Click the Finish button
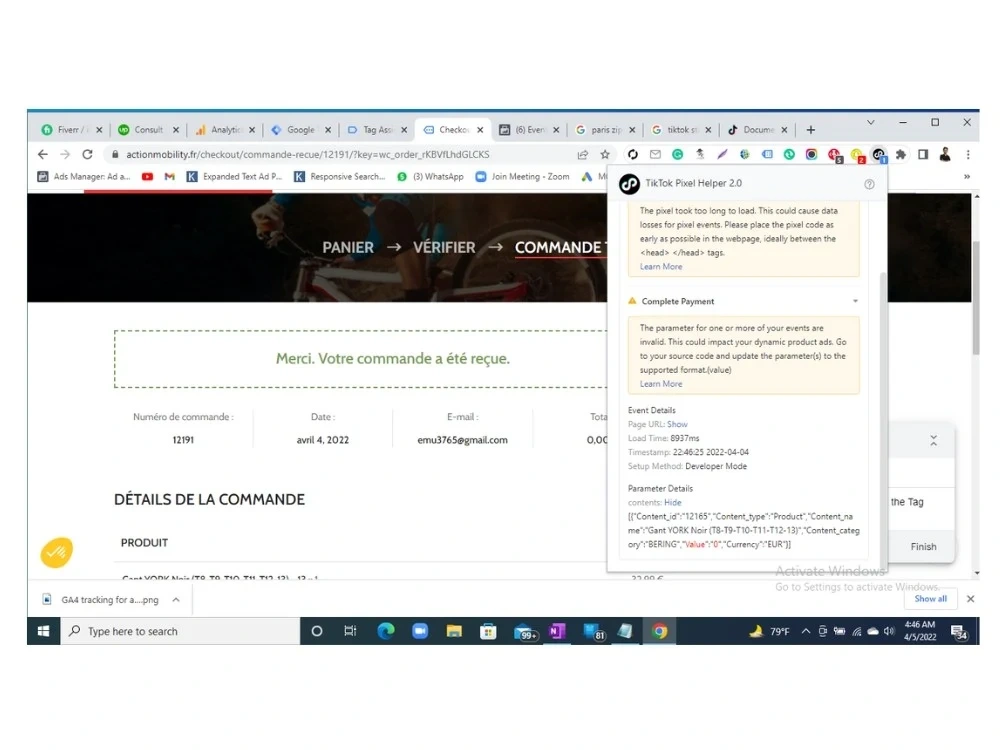 pos(923,547)
